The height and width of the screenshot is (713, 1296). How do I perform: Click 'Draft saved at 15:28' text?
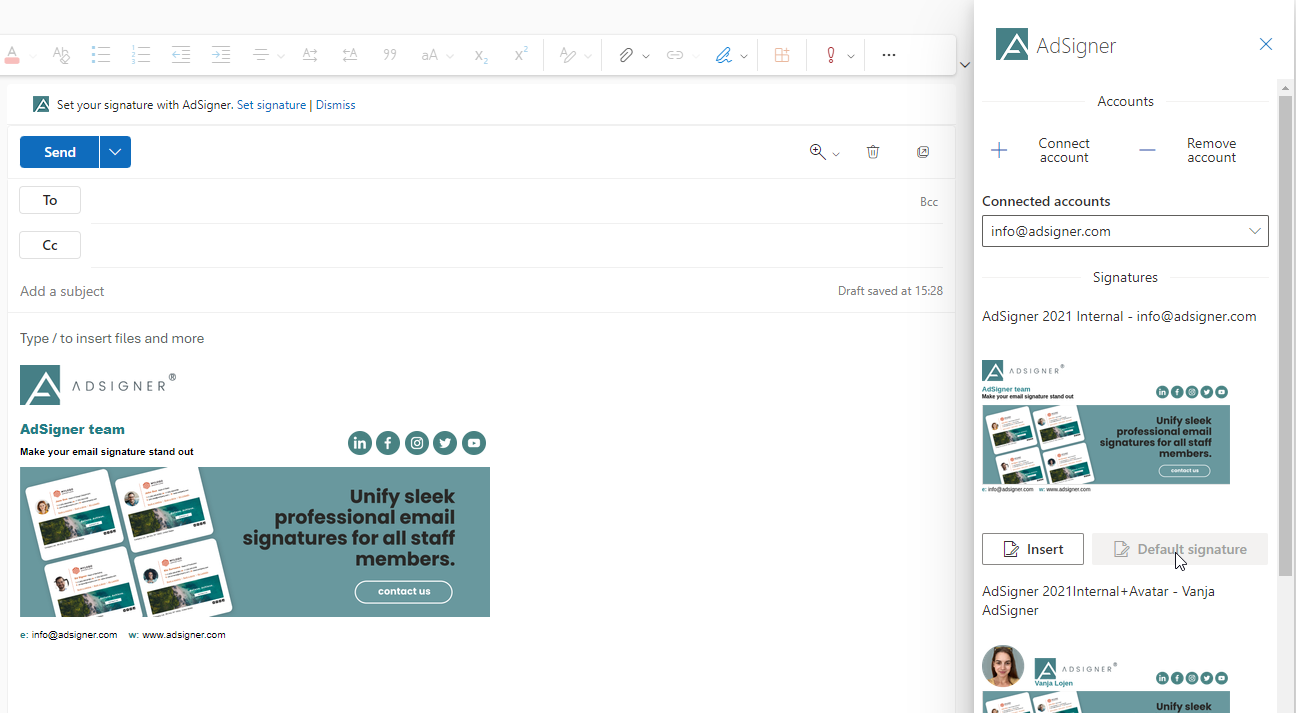click(x=890, y=291)
